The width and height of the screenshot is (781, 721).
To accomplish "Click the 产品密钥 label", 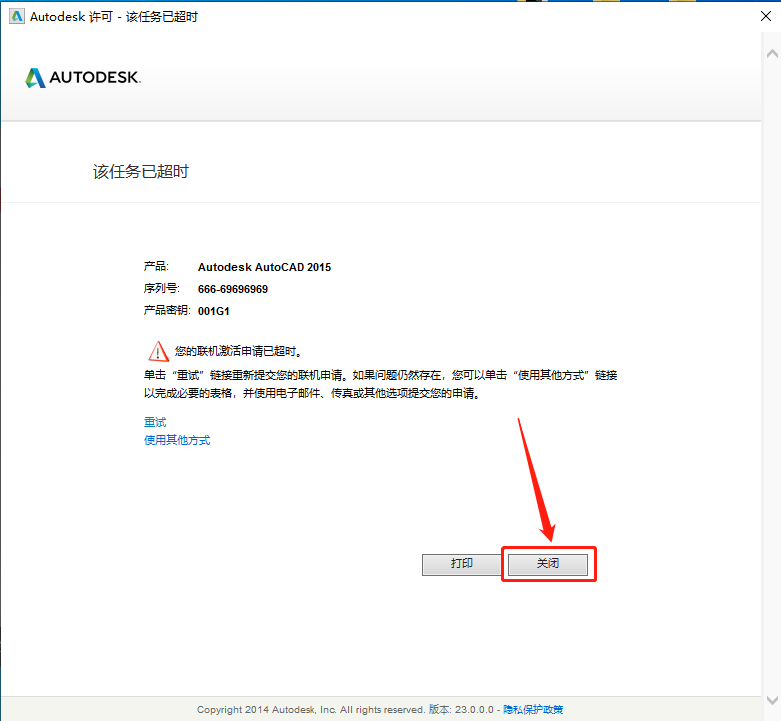I will click(167, 311).
